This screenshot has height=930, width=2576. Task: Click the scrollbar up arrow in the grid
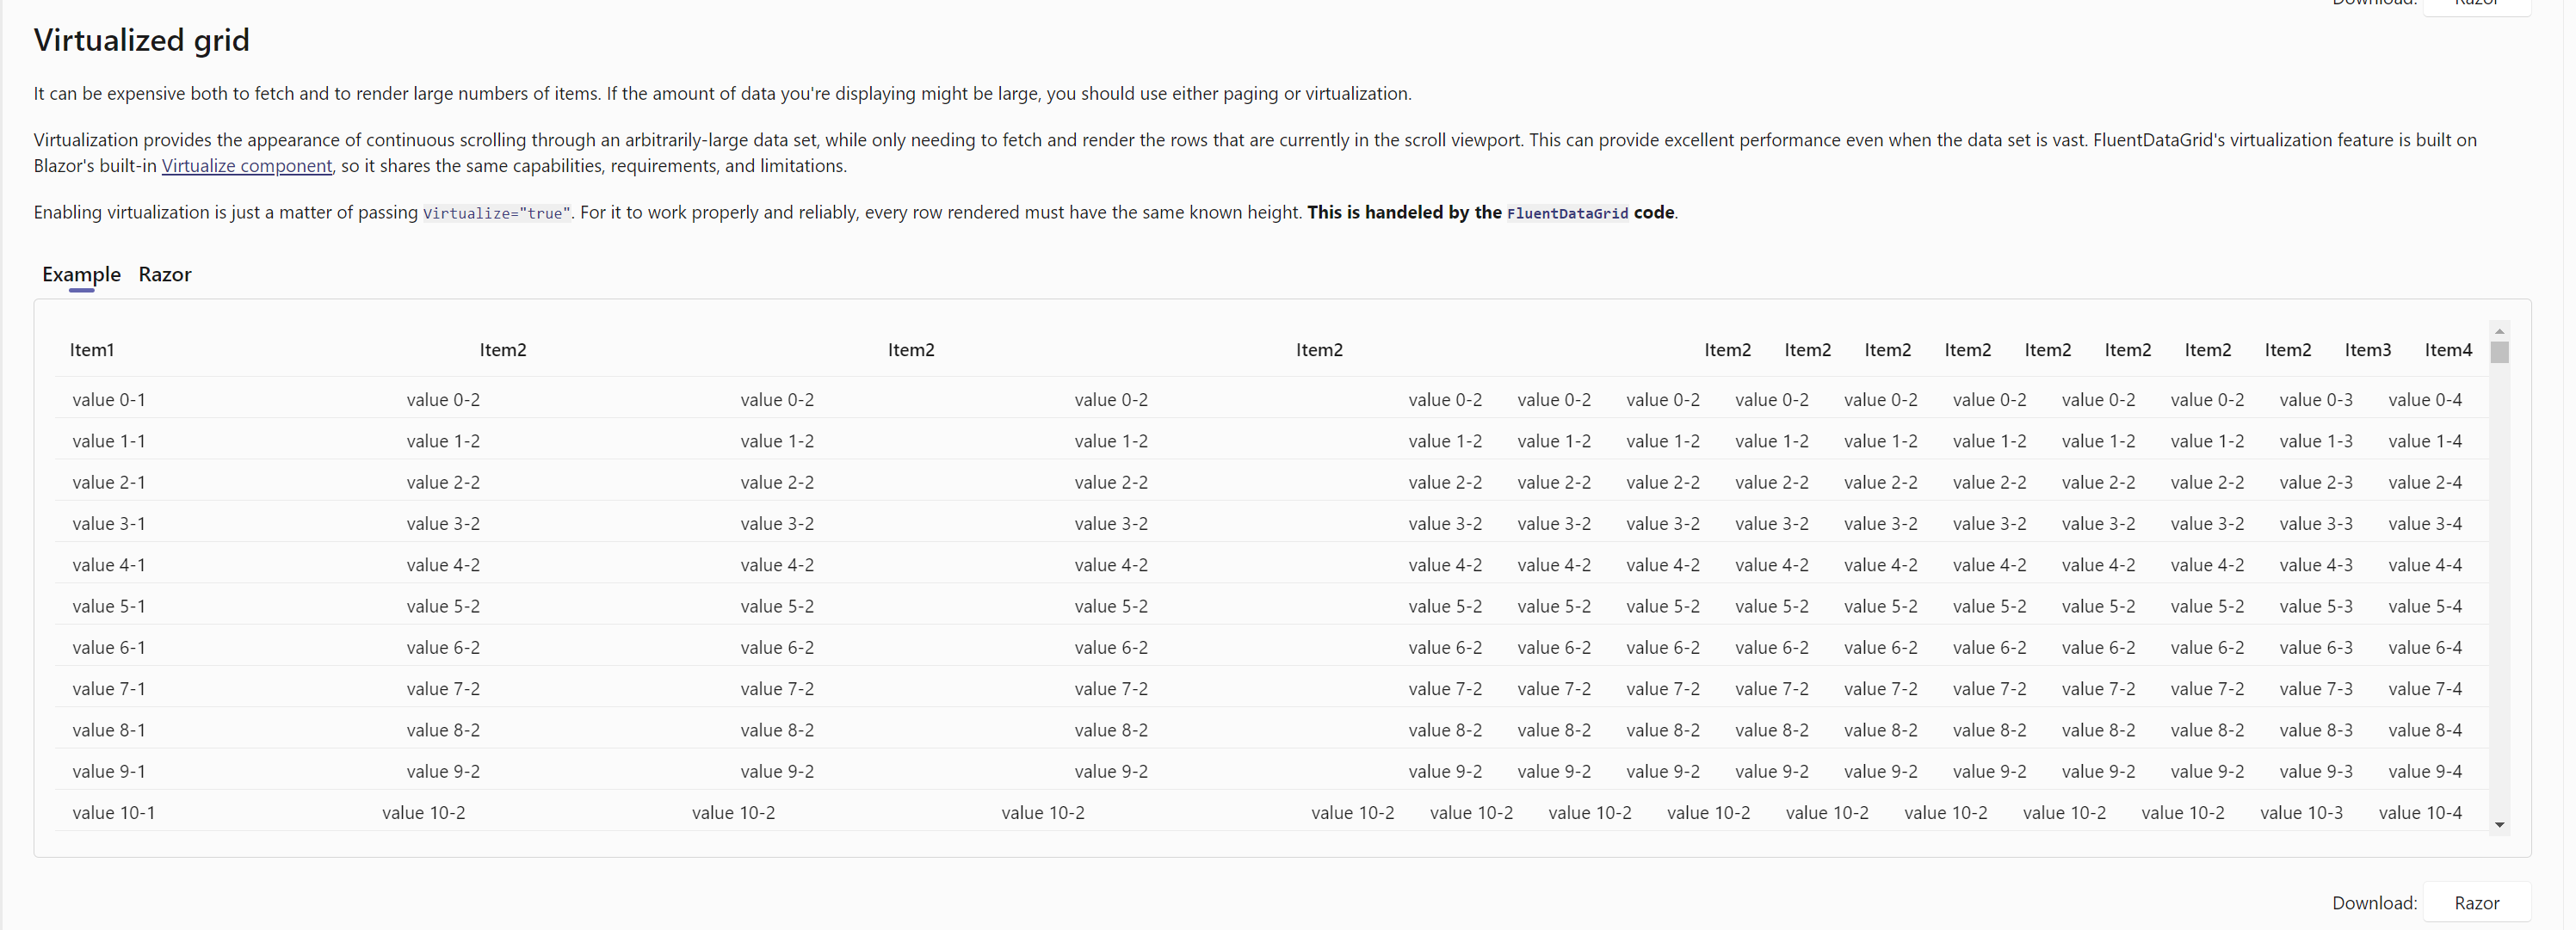point(2499,331)
